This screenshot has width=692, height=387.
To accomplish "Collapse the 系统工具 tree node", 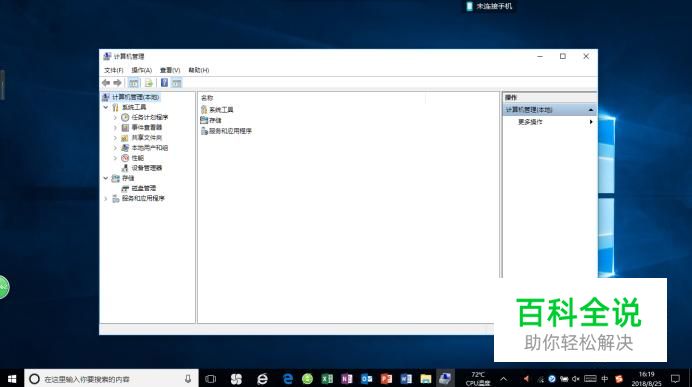I will pos(106,107).
